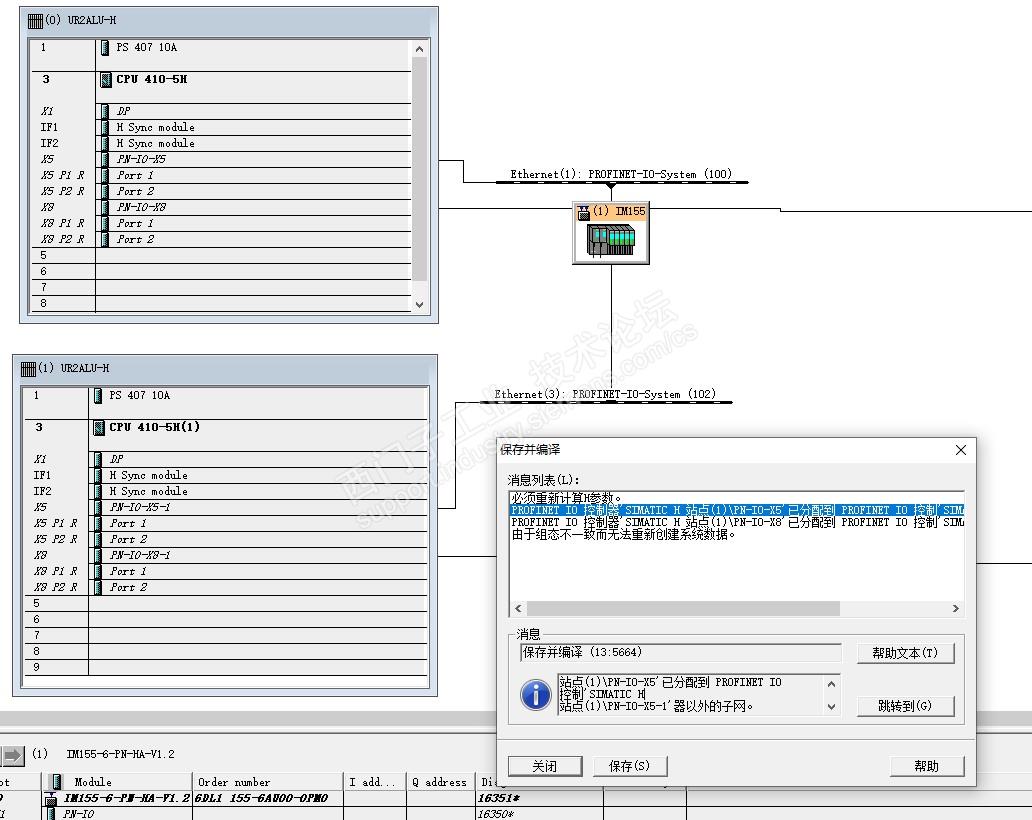Click the PN-IO-X8 interface icon in rack (0)
Viewport: 1032px width, 820px height.
click(105, 207)
